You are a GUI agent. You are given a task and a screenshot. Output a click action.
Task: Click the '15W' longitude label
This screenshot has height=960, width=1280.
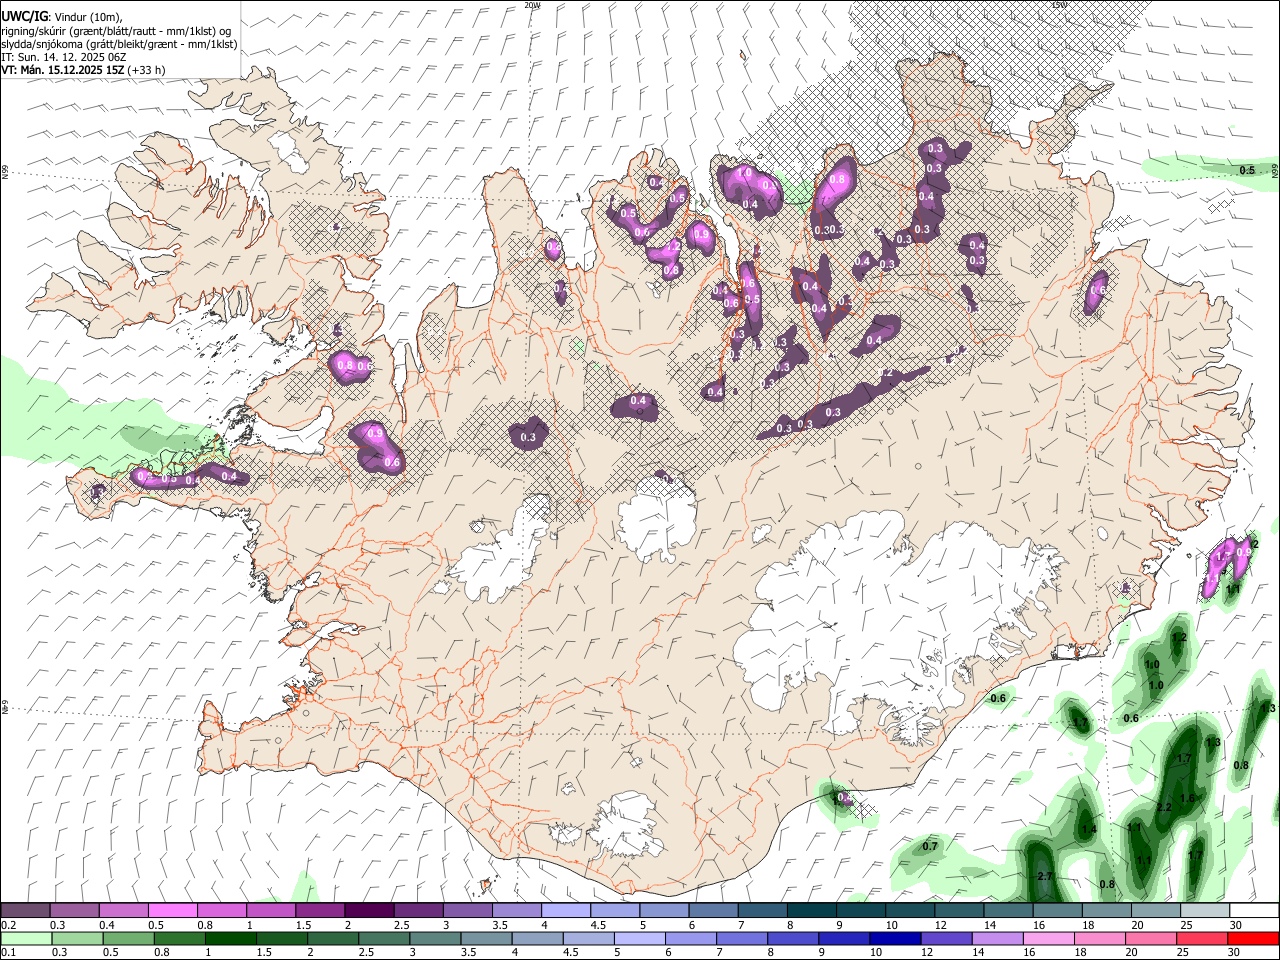(1059, 5)
